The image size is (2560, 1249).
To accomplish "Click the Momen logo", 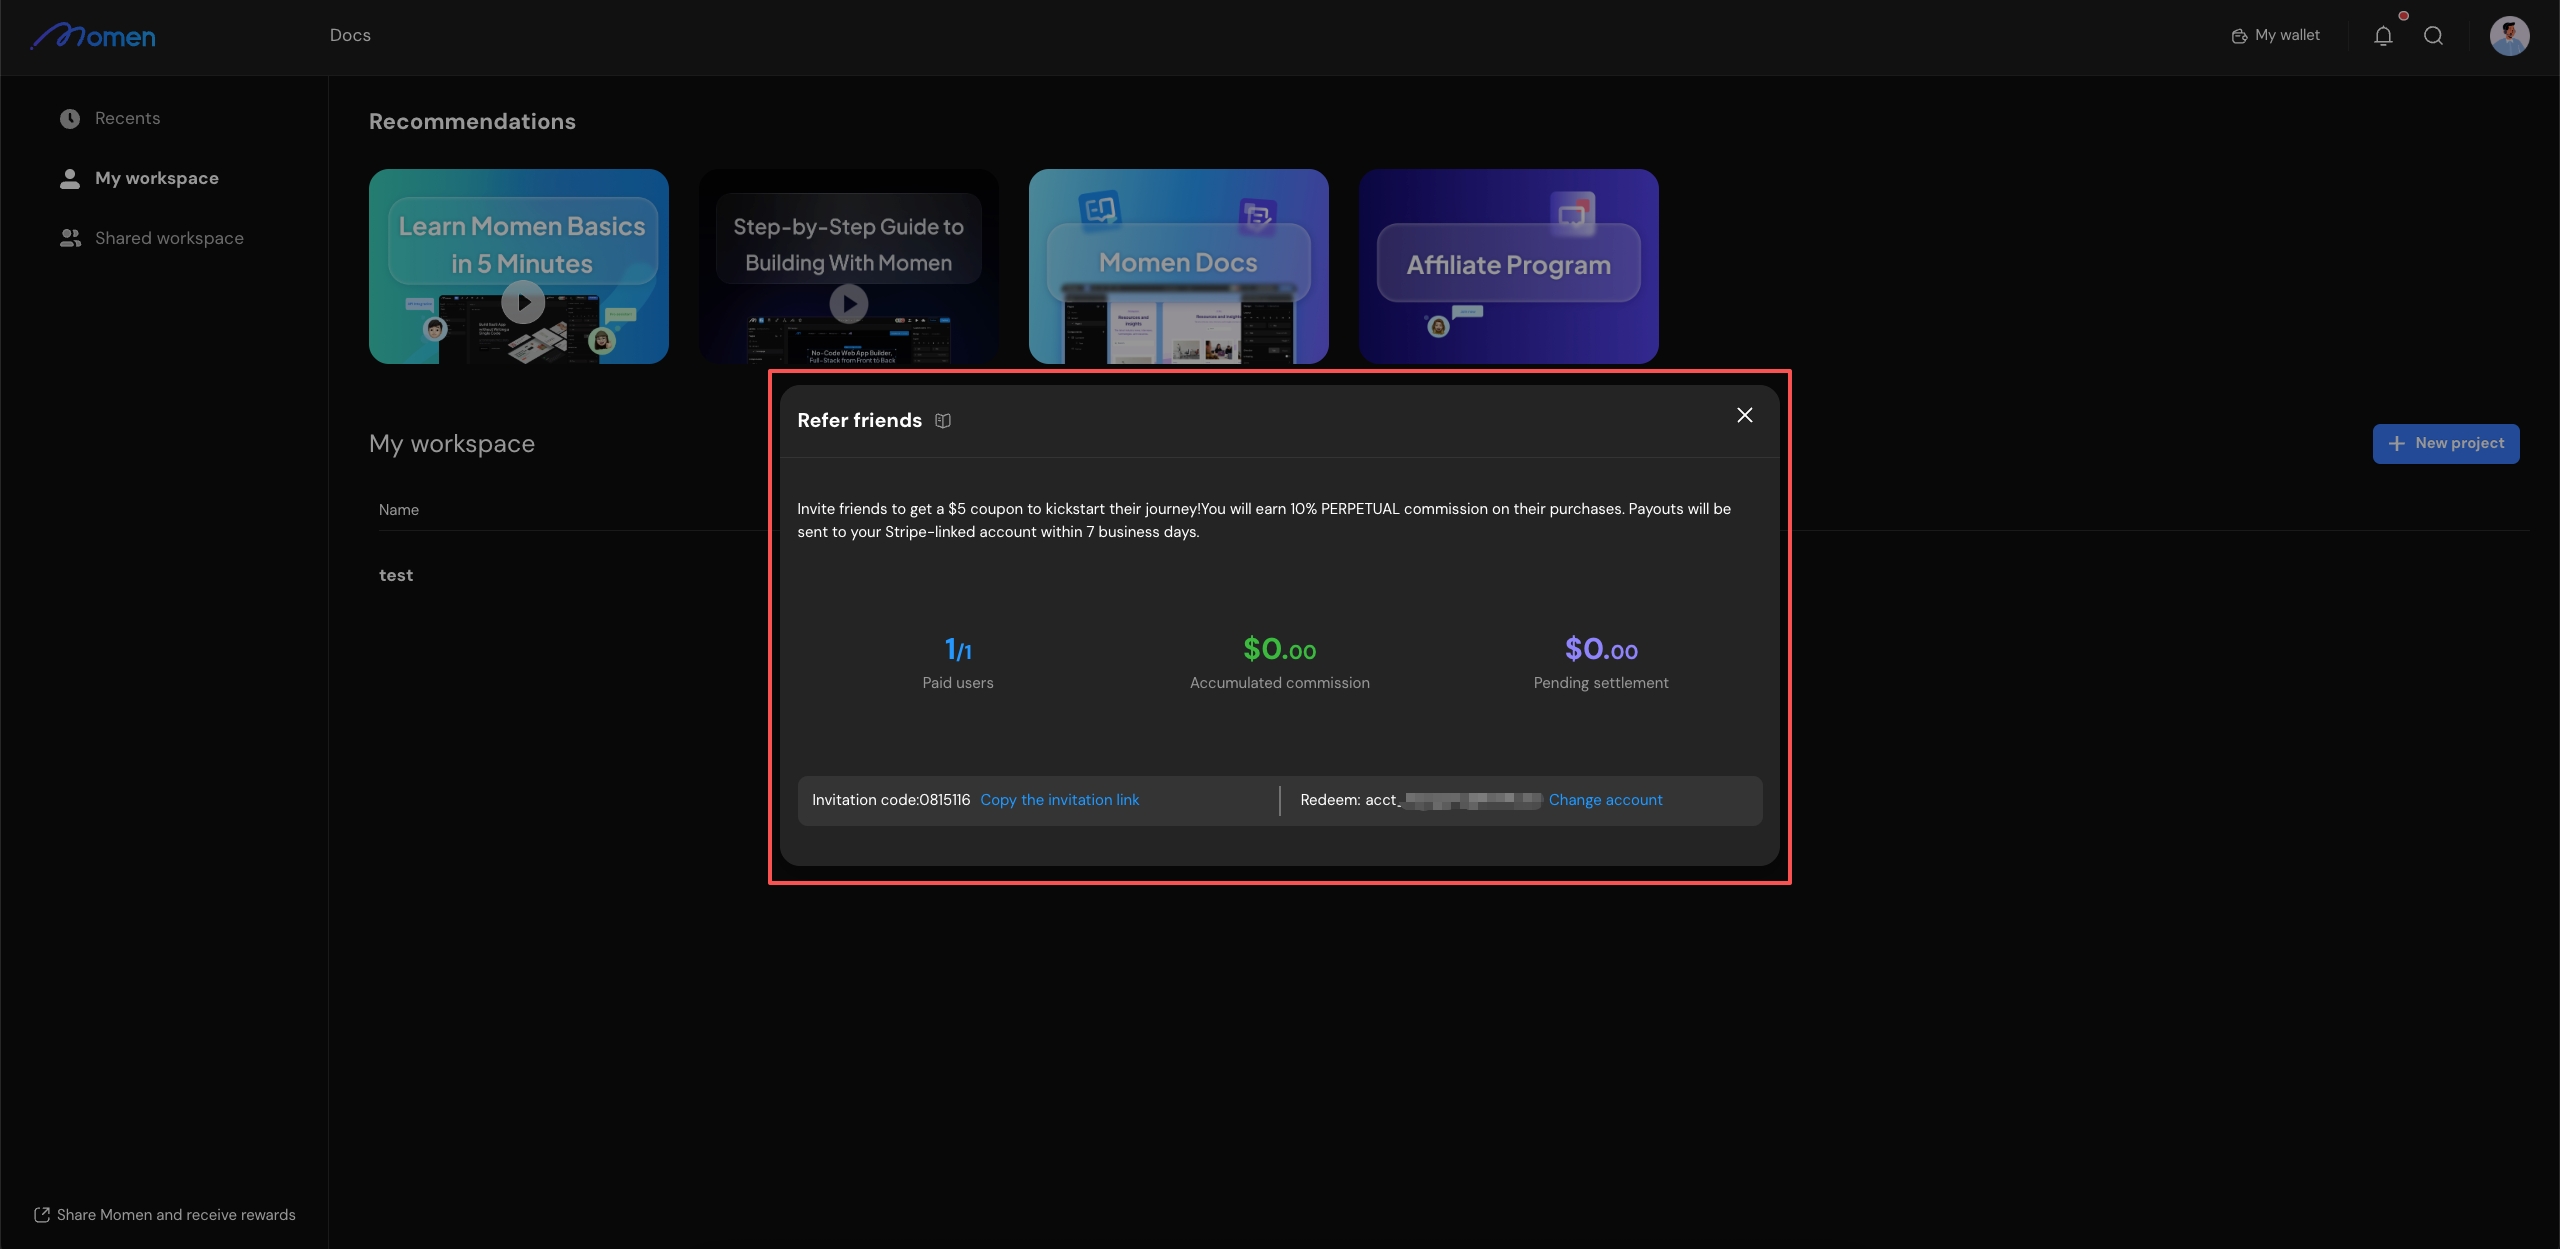I will (93, 36).
